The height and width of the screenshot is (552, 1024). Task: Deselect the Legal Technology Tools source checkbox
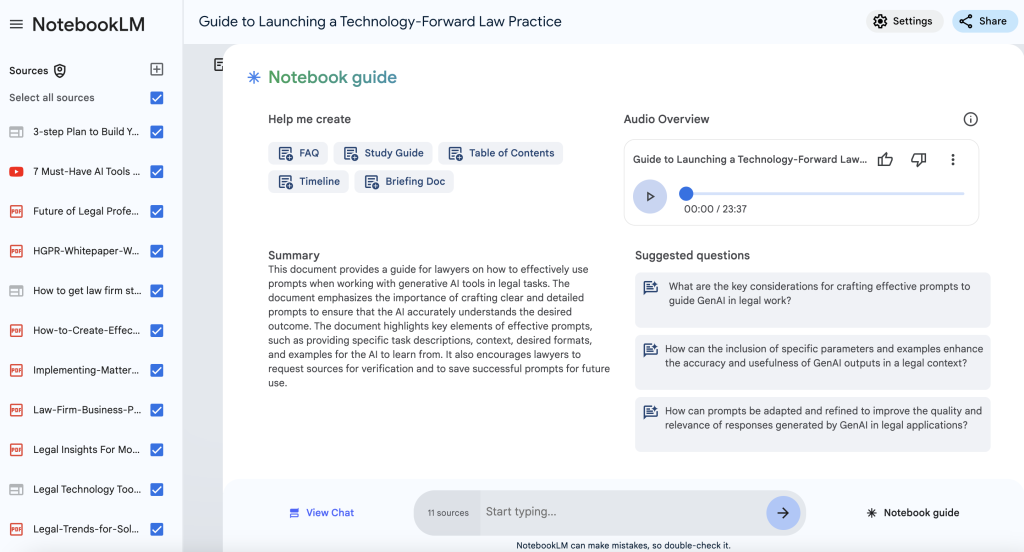click(157, 490)
